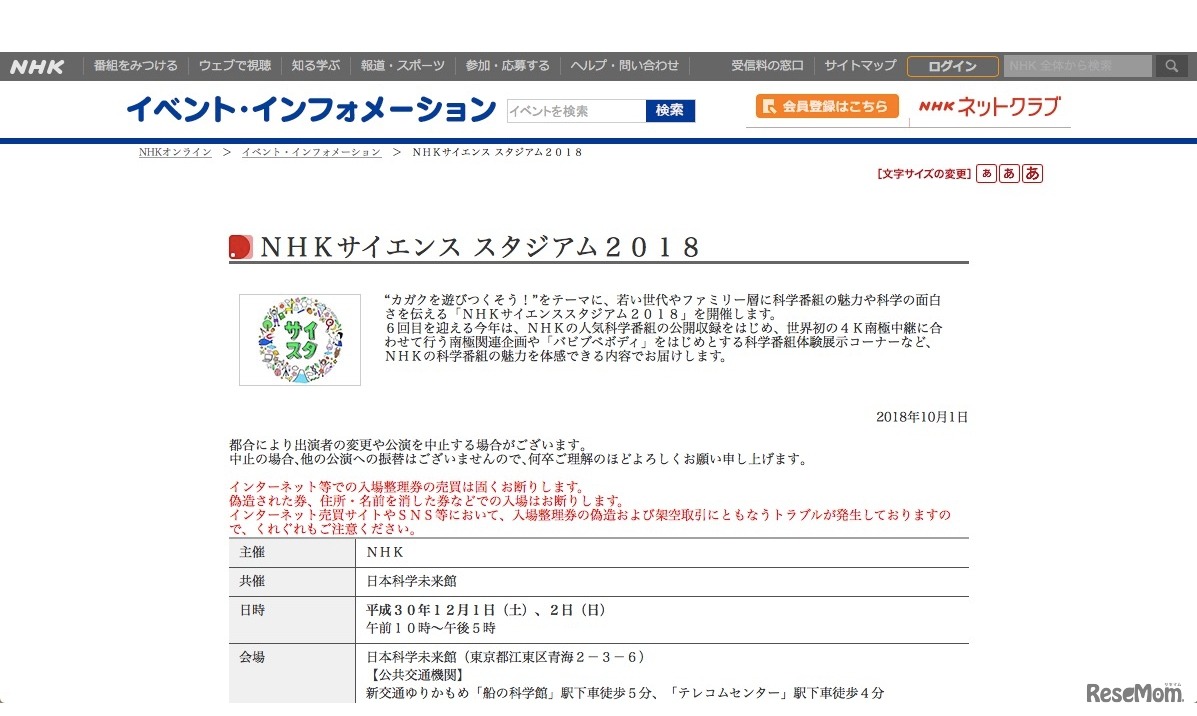Click the イベント・インフォメーション page title

click(311, 109)
